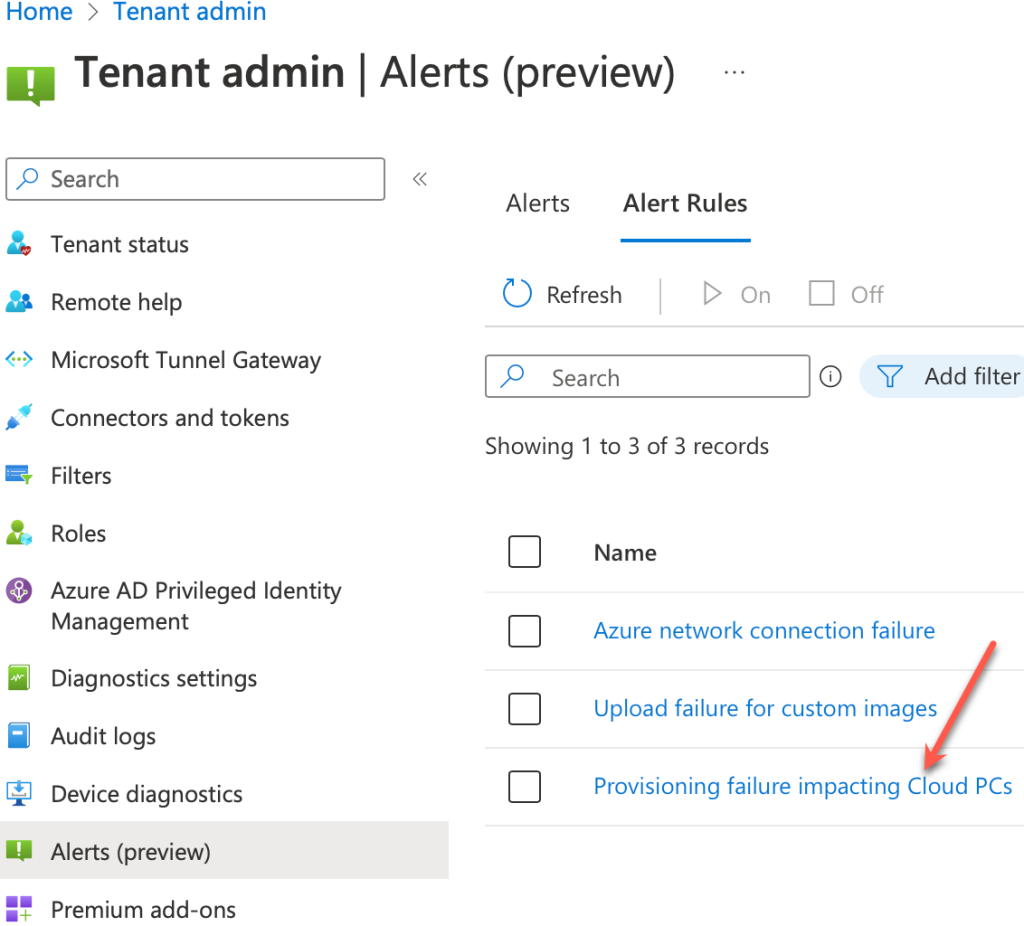Image resolution: width=1024 pixels, height=926 pixels.
Task: Click the green alert icon beside page title
Action: coord(31,85)
